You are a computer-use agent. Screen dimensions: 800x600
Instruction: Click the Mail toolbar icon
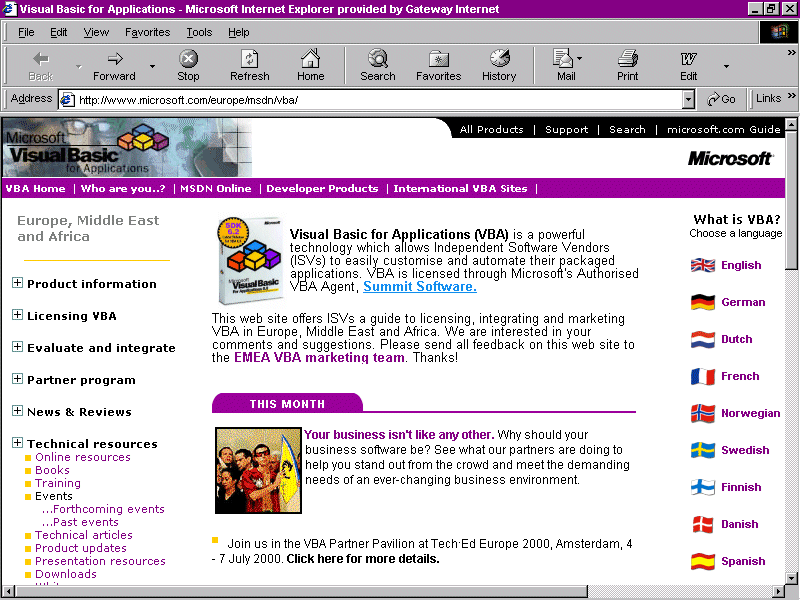[x=563, y=59]
